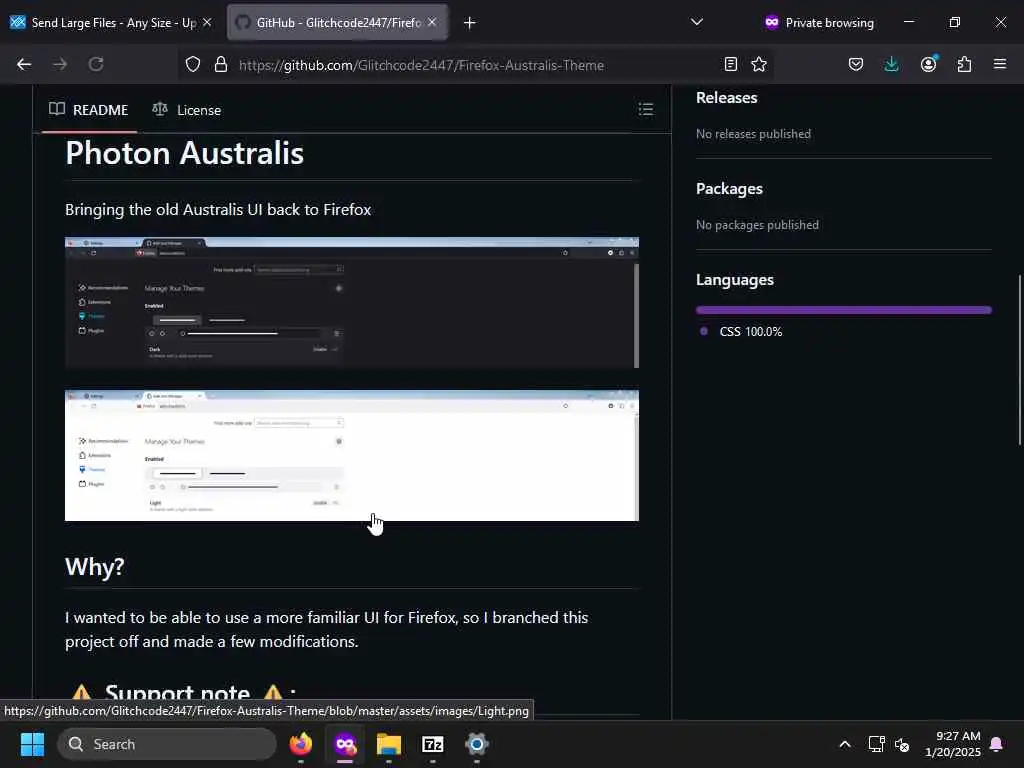Bookmark this page with the star icon
1024x768 pixels.
point(759,64)
